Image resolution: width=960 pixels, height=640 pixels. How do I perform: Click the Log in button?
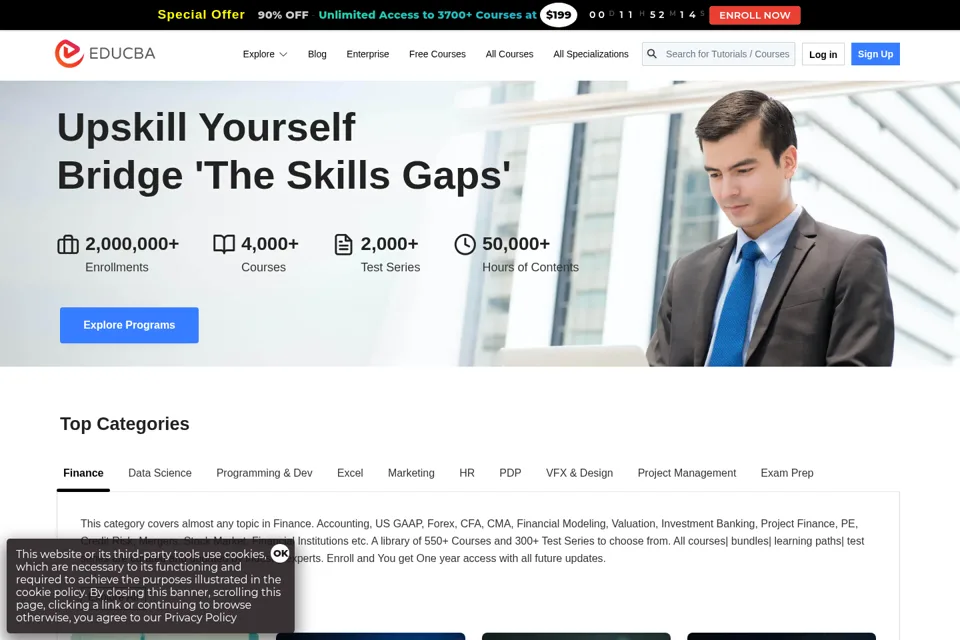click(x=823, y=54)
